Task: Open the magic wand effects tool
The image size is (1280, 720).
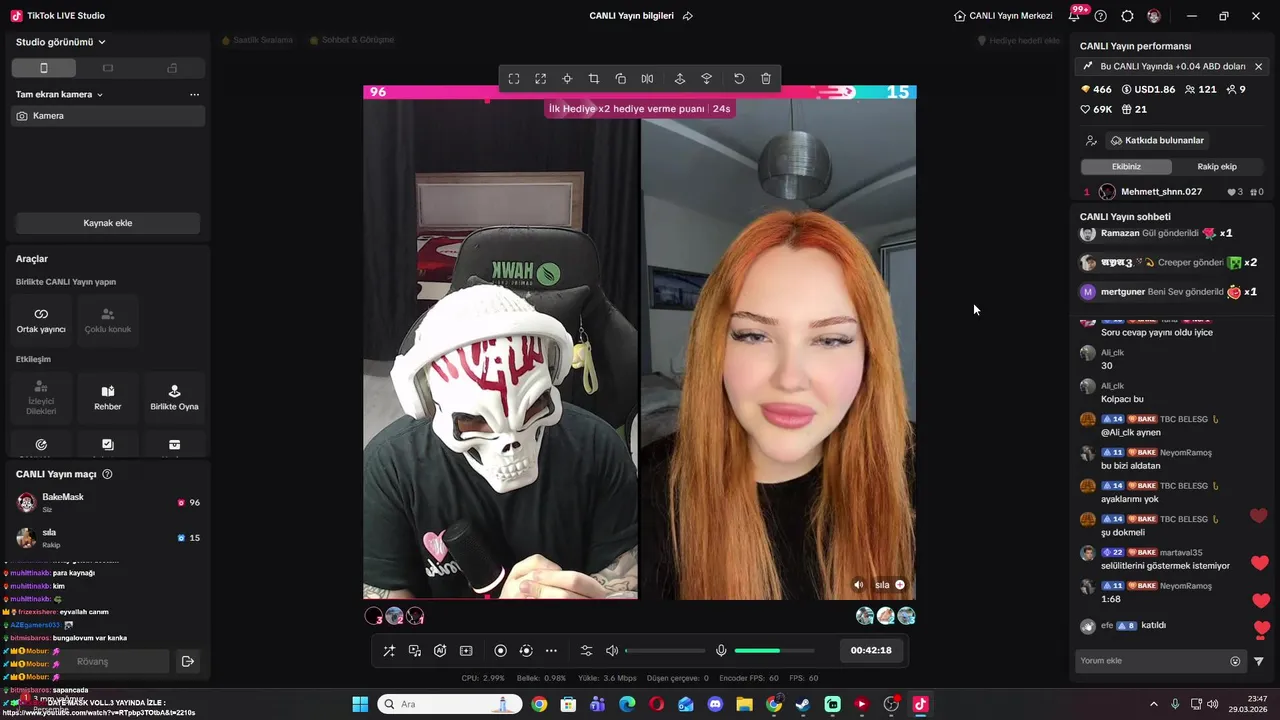Action: click(x=389, y=651)
